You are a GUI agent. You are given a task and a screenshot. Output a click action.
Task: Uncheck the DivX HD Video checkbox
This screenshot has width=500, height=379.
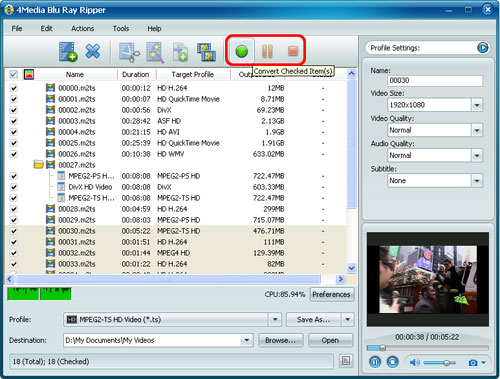pos(14,187)
